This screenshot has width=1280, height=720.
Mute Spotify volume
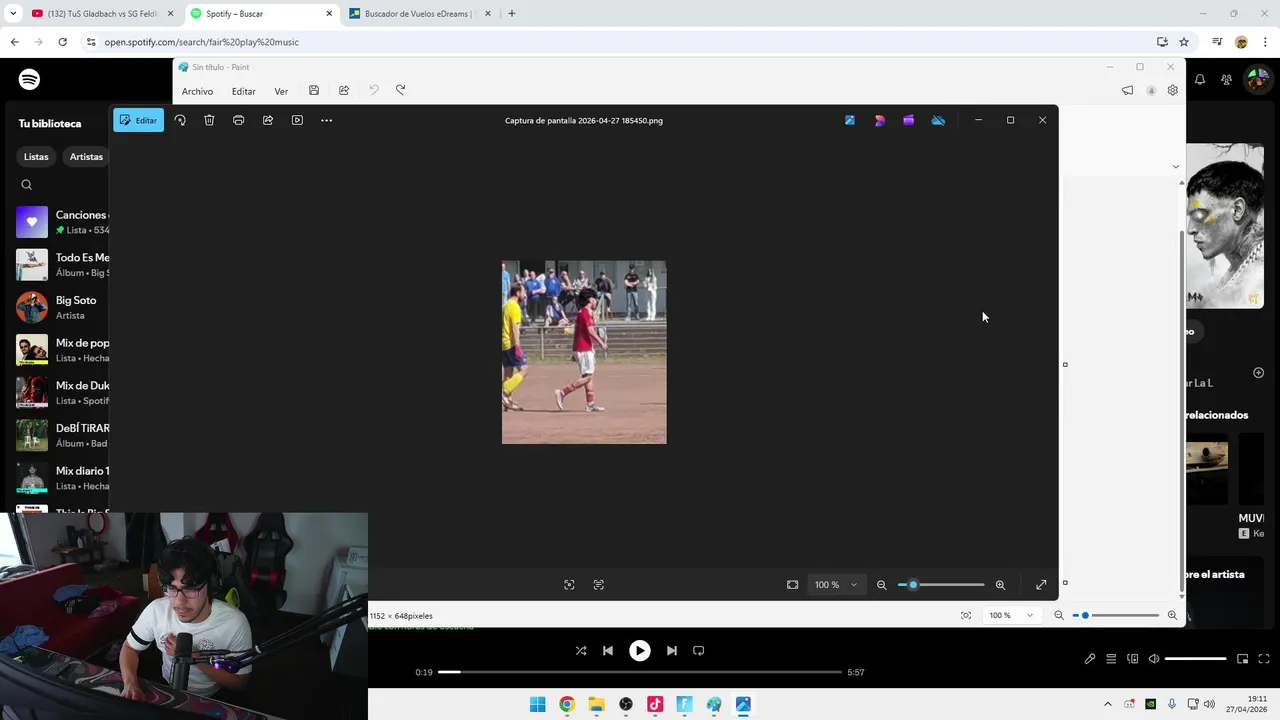(x=1154, y=659)
